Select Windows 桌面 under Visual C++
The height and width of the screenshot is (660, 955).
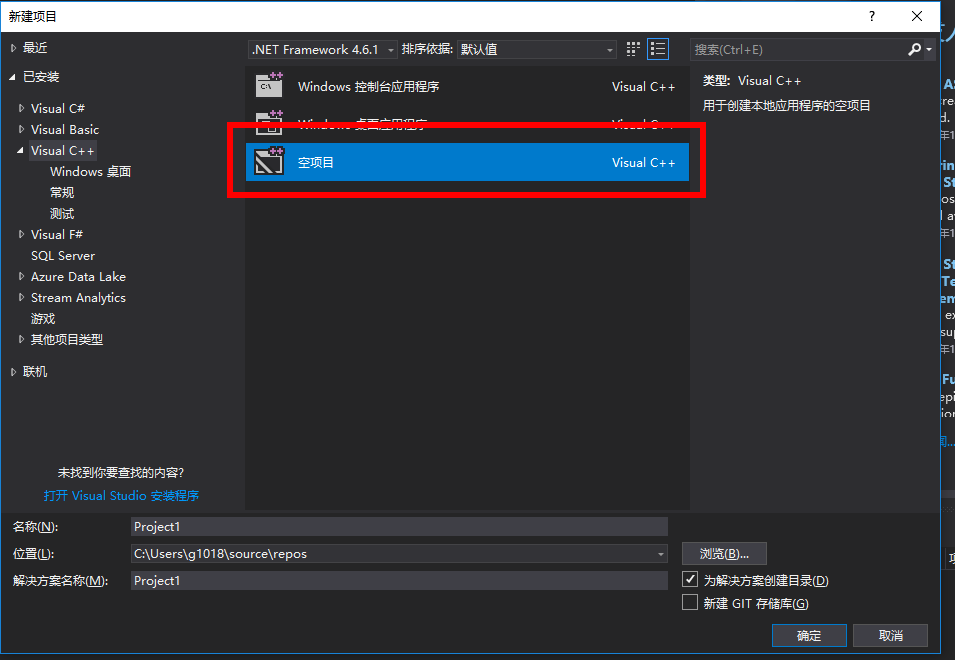pos(90,172)
